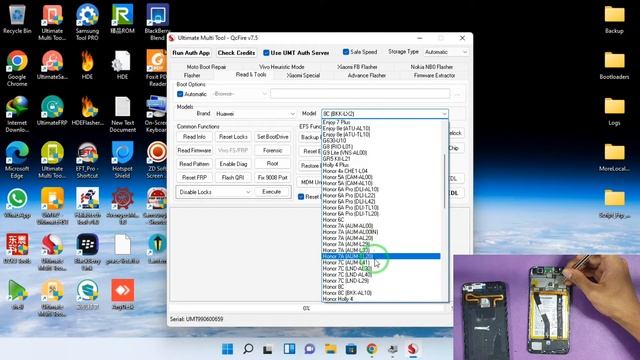Screen dimensions: 640x360
Task: Open the Browse dropdown in Boot Options
Action: click(240, 94)
